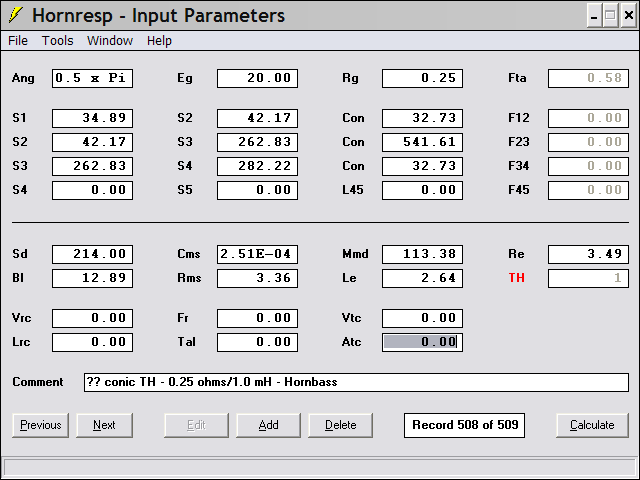Click the Tal field
Image resolution: width=640 pixels, height=480 pixels.
258,342
